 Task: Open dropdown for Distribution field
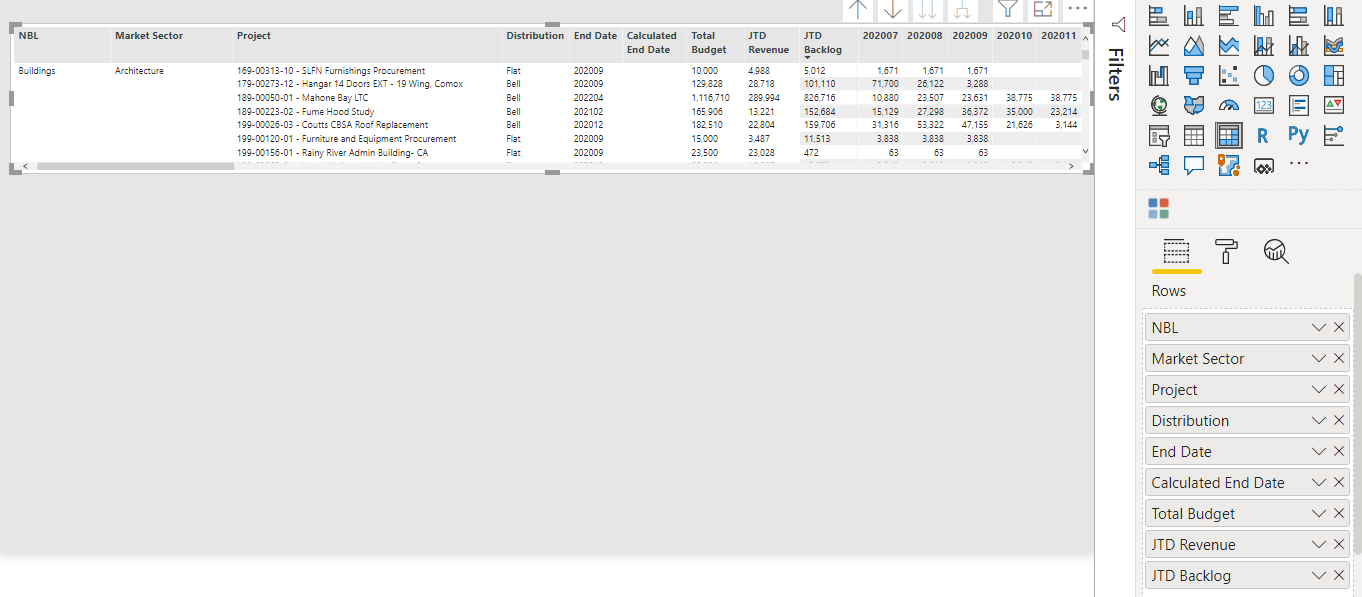pos(1319,421)
